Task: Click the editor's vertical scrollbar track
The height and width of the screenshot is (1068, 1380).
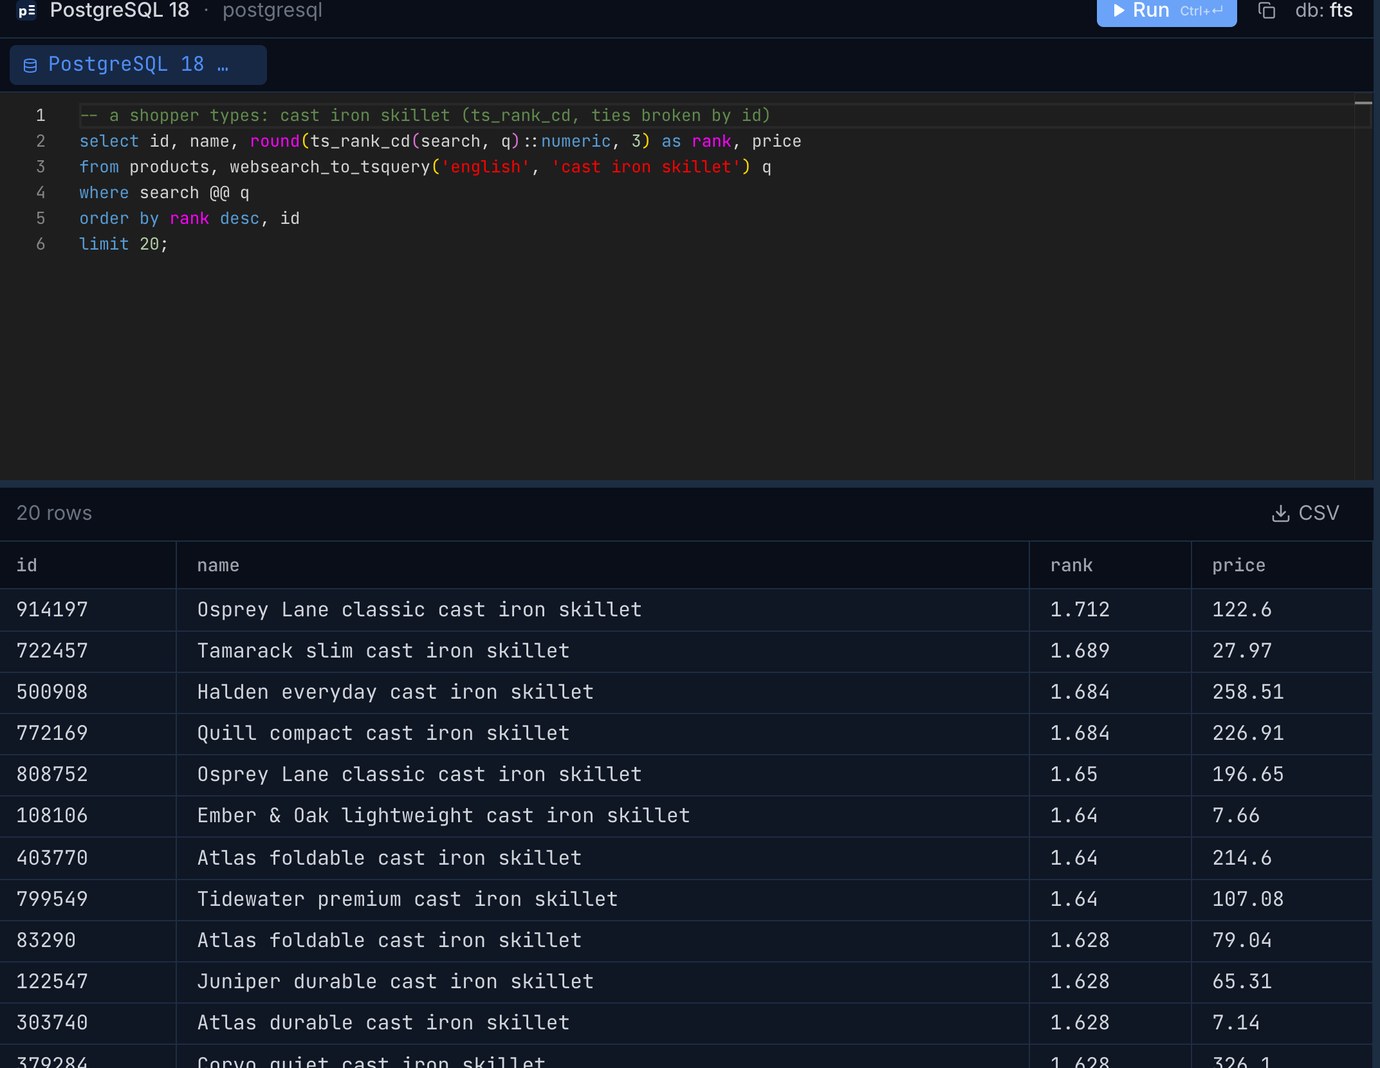Action: coord(1363,287)
